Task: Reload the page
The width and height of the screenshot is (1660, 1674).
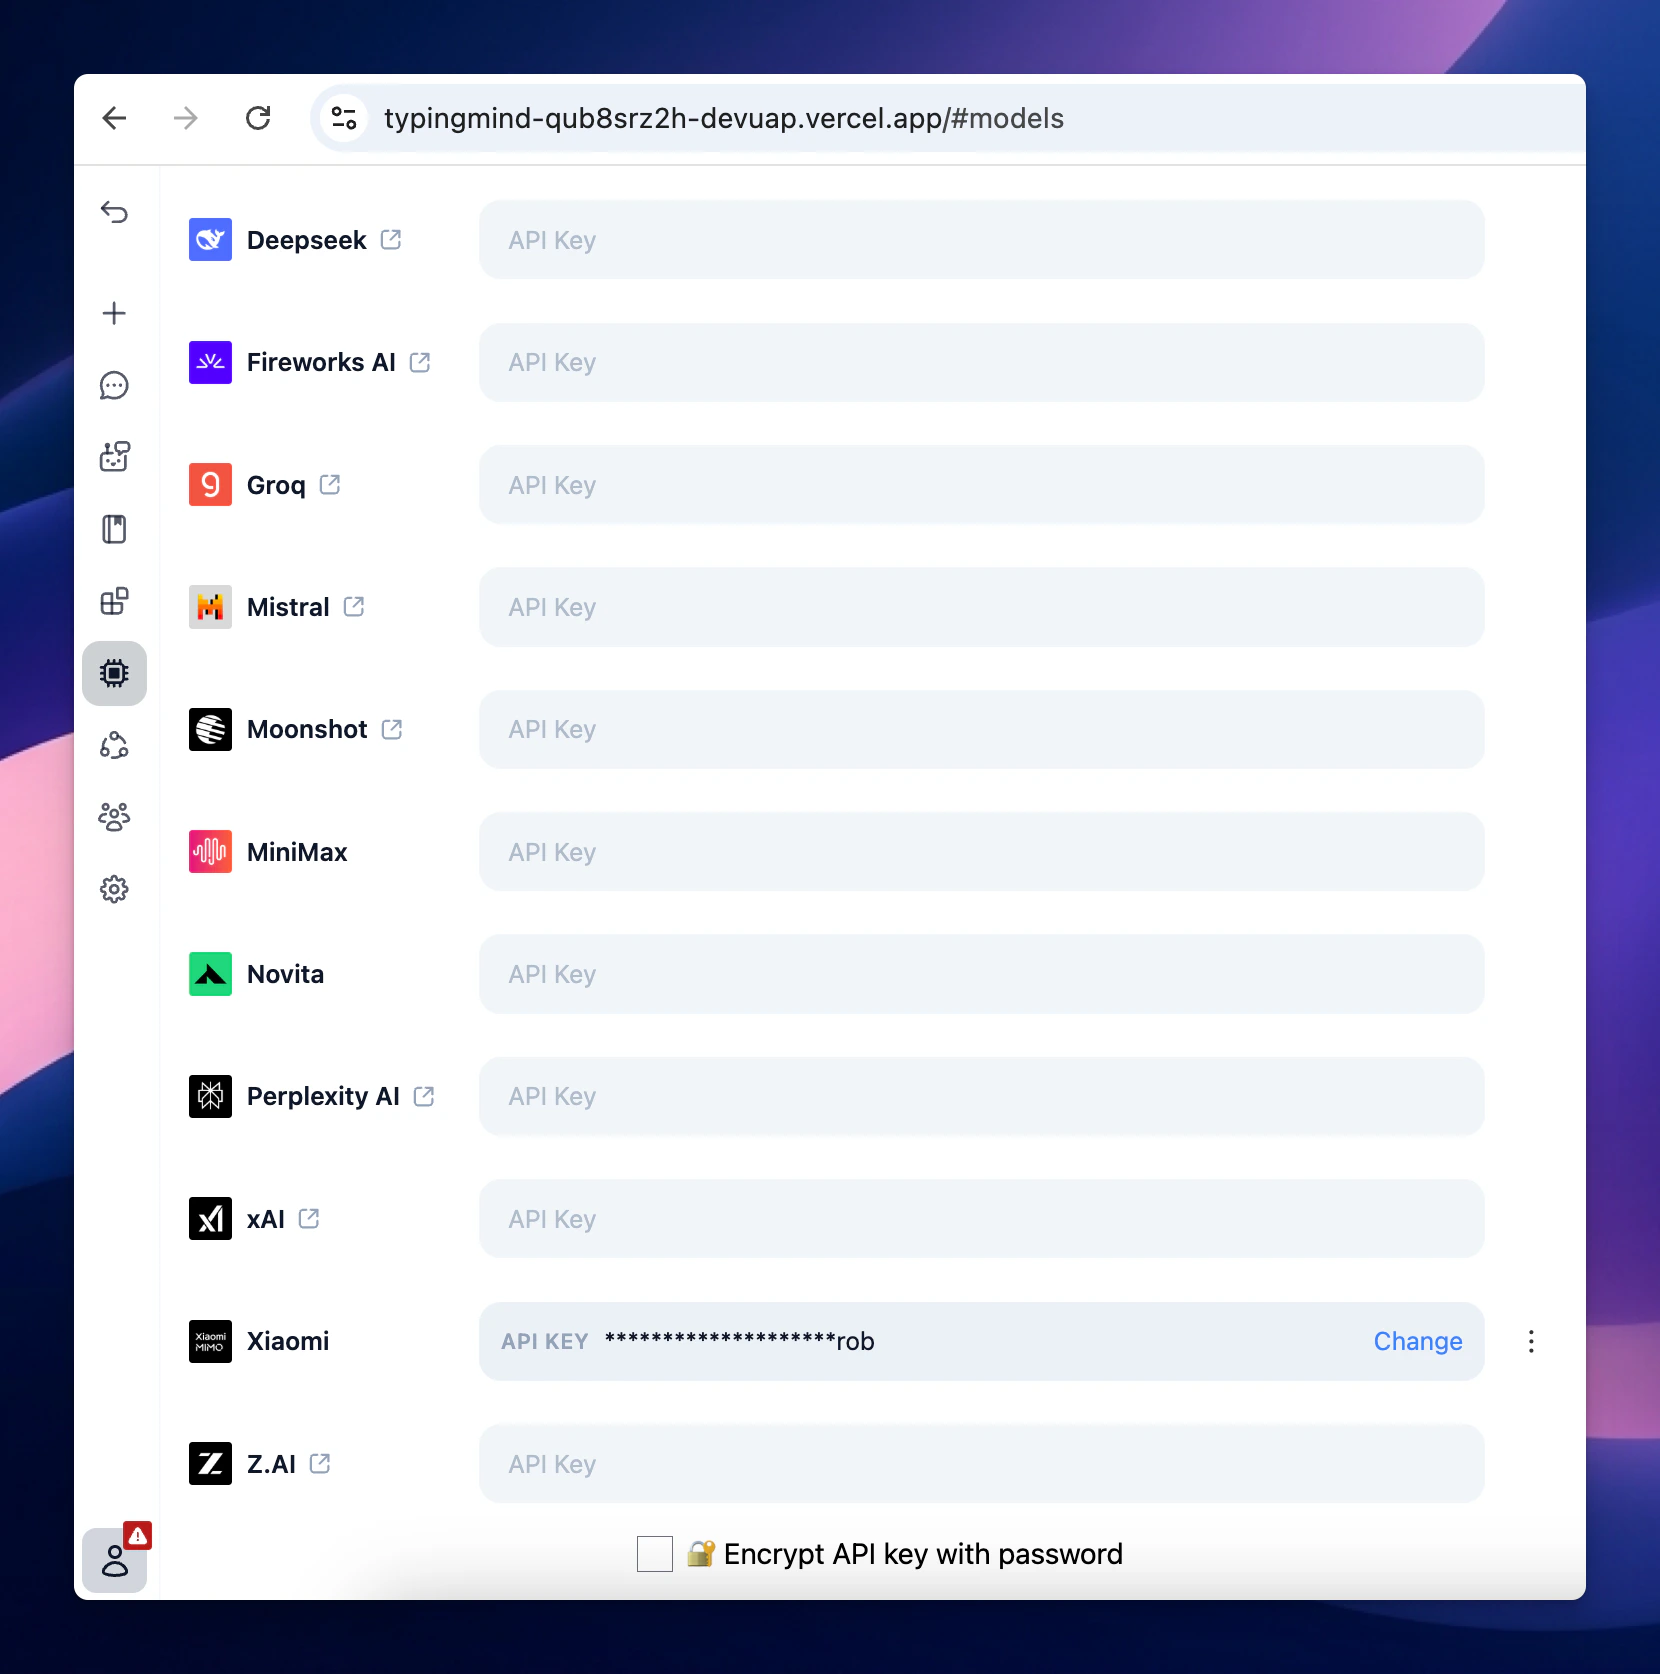Action: [258, 118]
